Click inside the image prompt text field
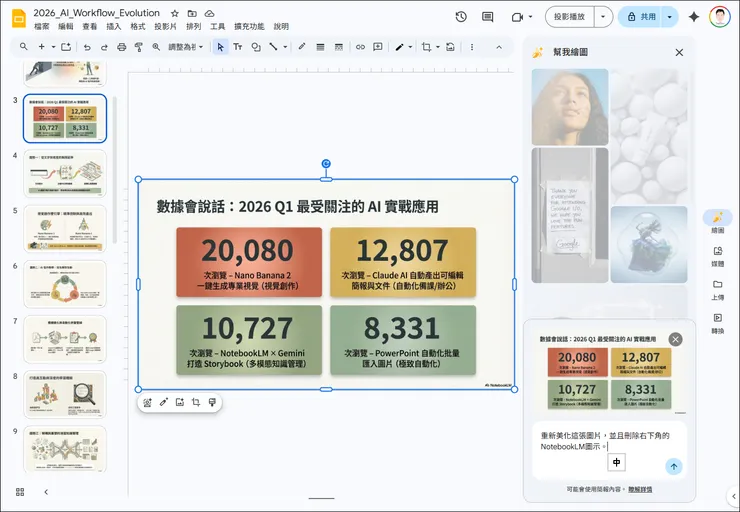The height and width of the screenshot is (512, 740). (x=609, y=449)
